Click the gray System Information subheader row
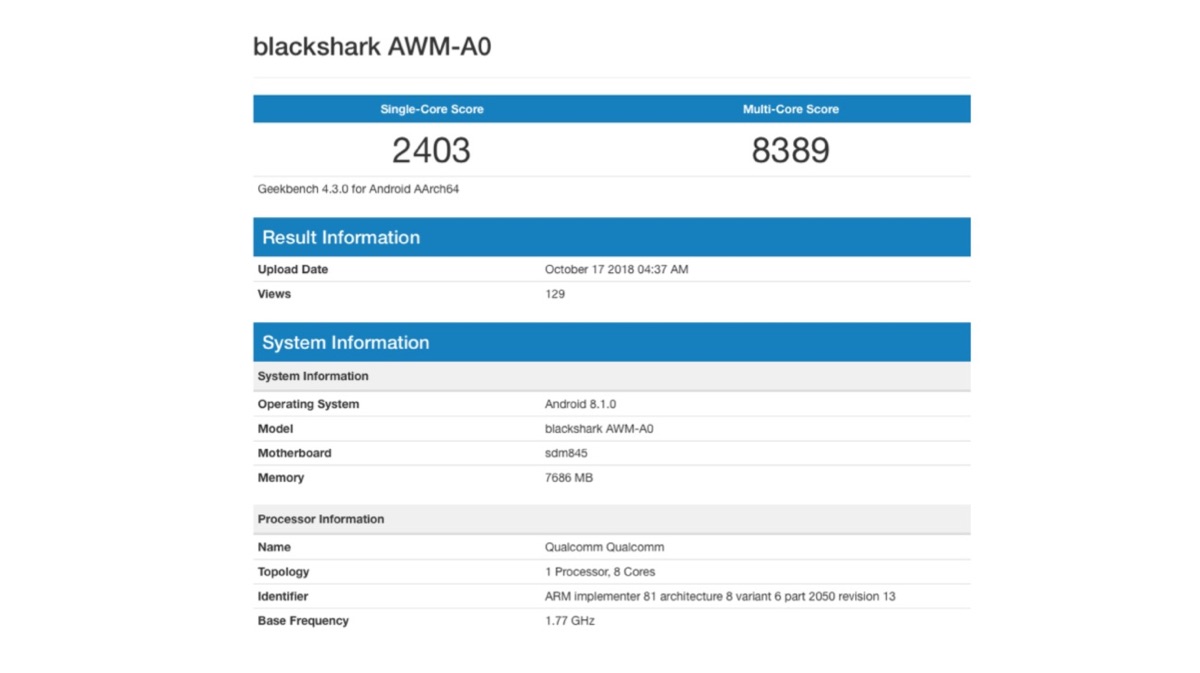Viewport: 1200px width, 673px height. coord(313,377)
